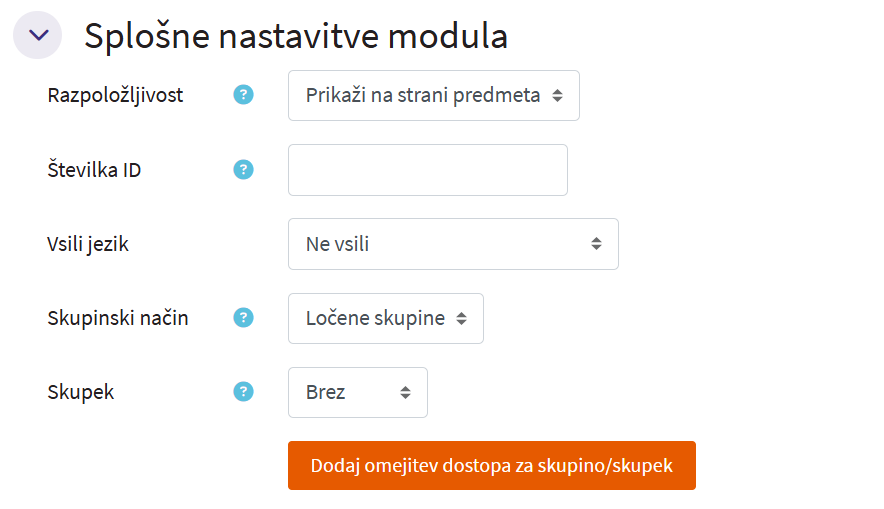Click the Splošne nastavitve modula heading
Image resolution: width=884 pixels, height=509 pixels.
pos(296,36)
